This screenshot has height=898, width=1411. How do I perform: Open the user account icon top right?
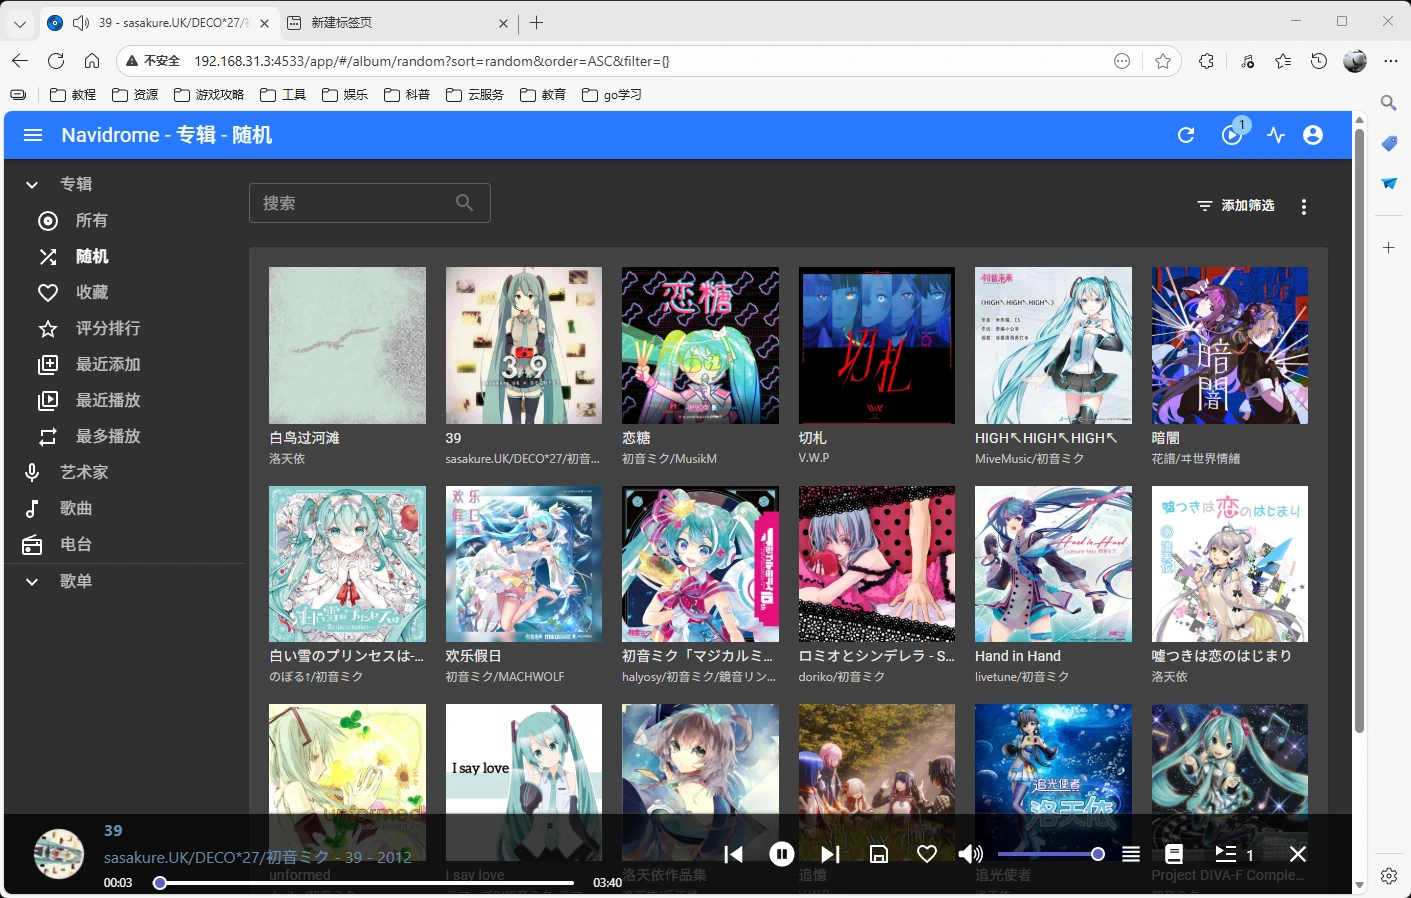[x=1313, y=134]
